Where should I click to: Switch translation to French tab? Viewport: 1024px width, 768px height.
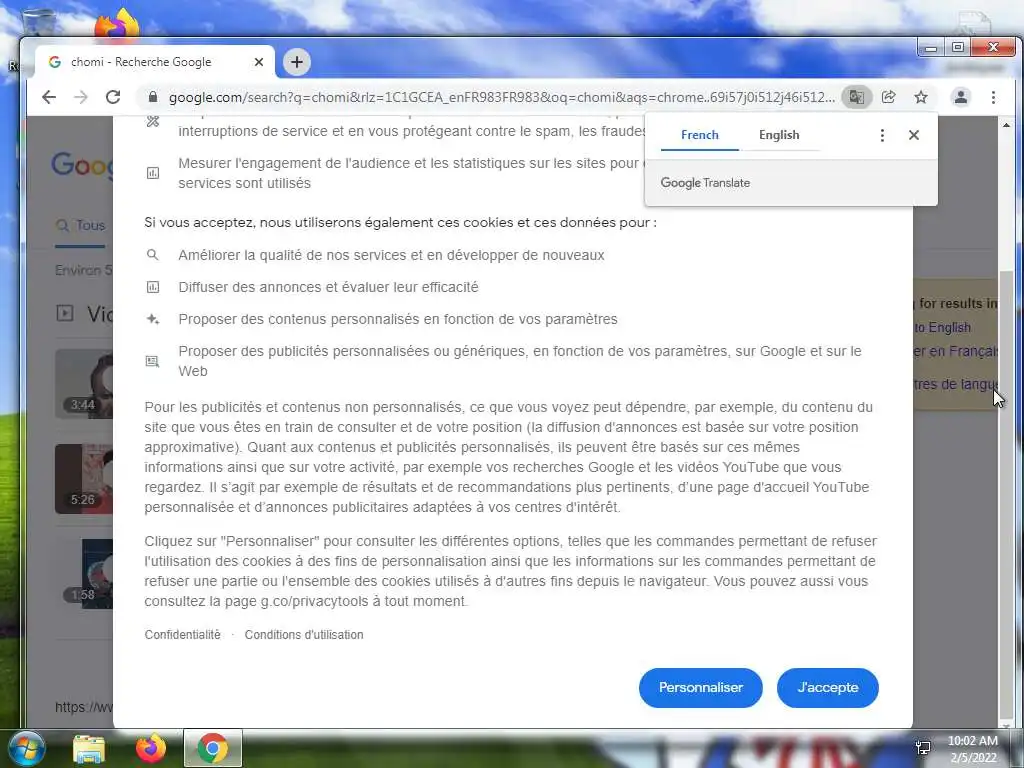click(x=699, y=135)
